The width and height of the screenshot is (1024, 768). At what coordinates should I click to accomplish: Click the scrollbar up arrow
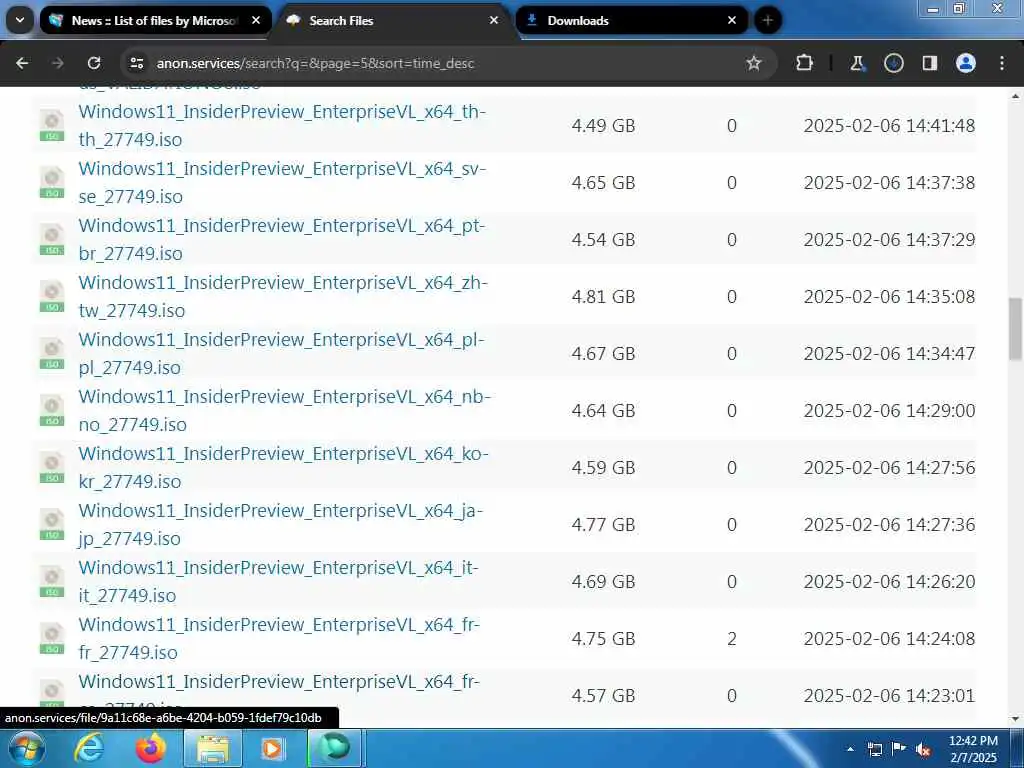click(1016, 96)
